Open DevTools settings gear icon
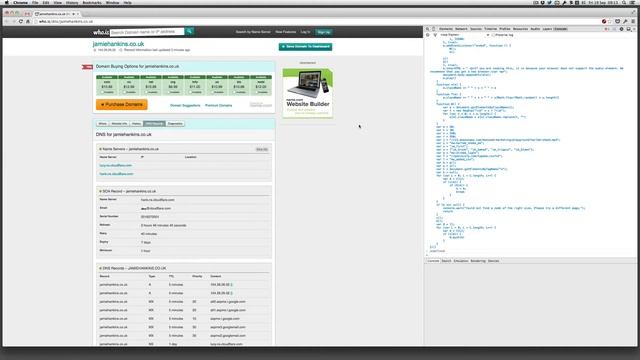This screenshot has width=640, height=360. coord(621,29)
